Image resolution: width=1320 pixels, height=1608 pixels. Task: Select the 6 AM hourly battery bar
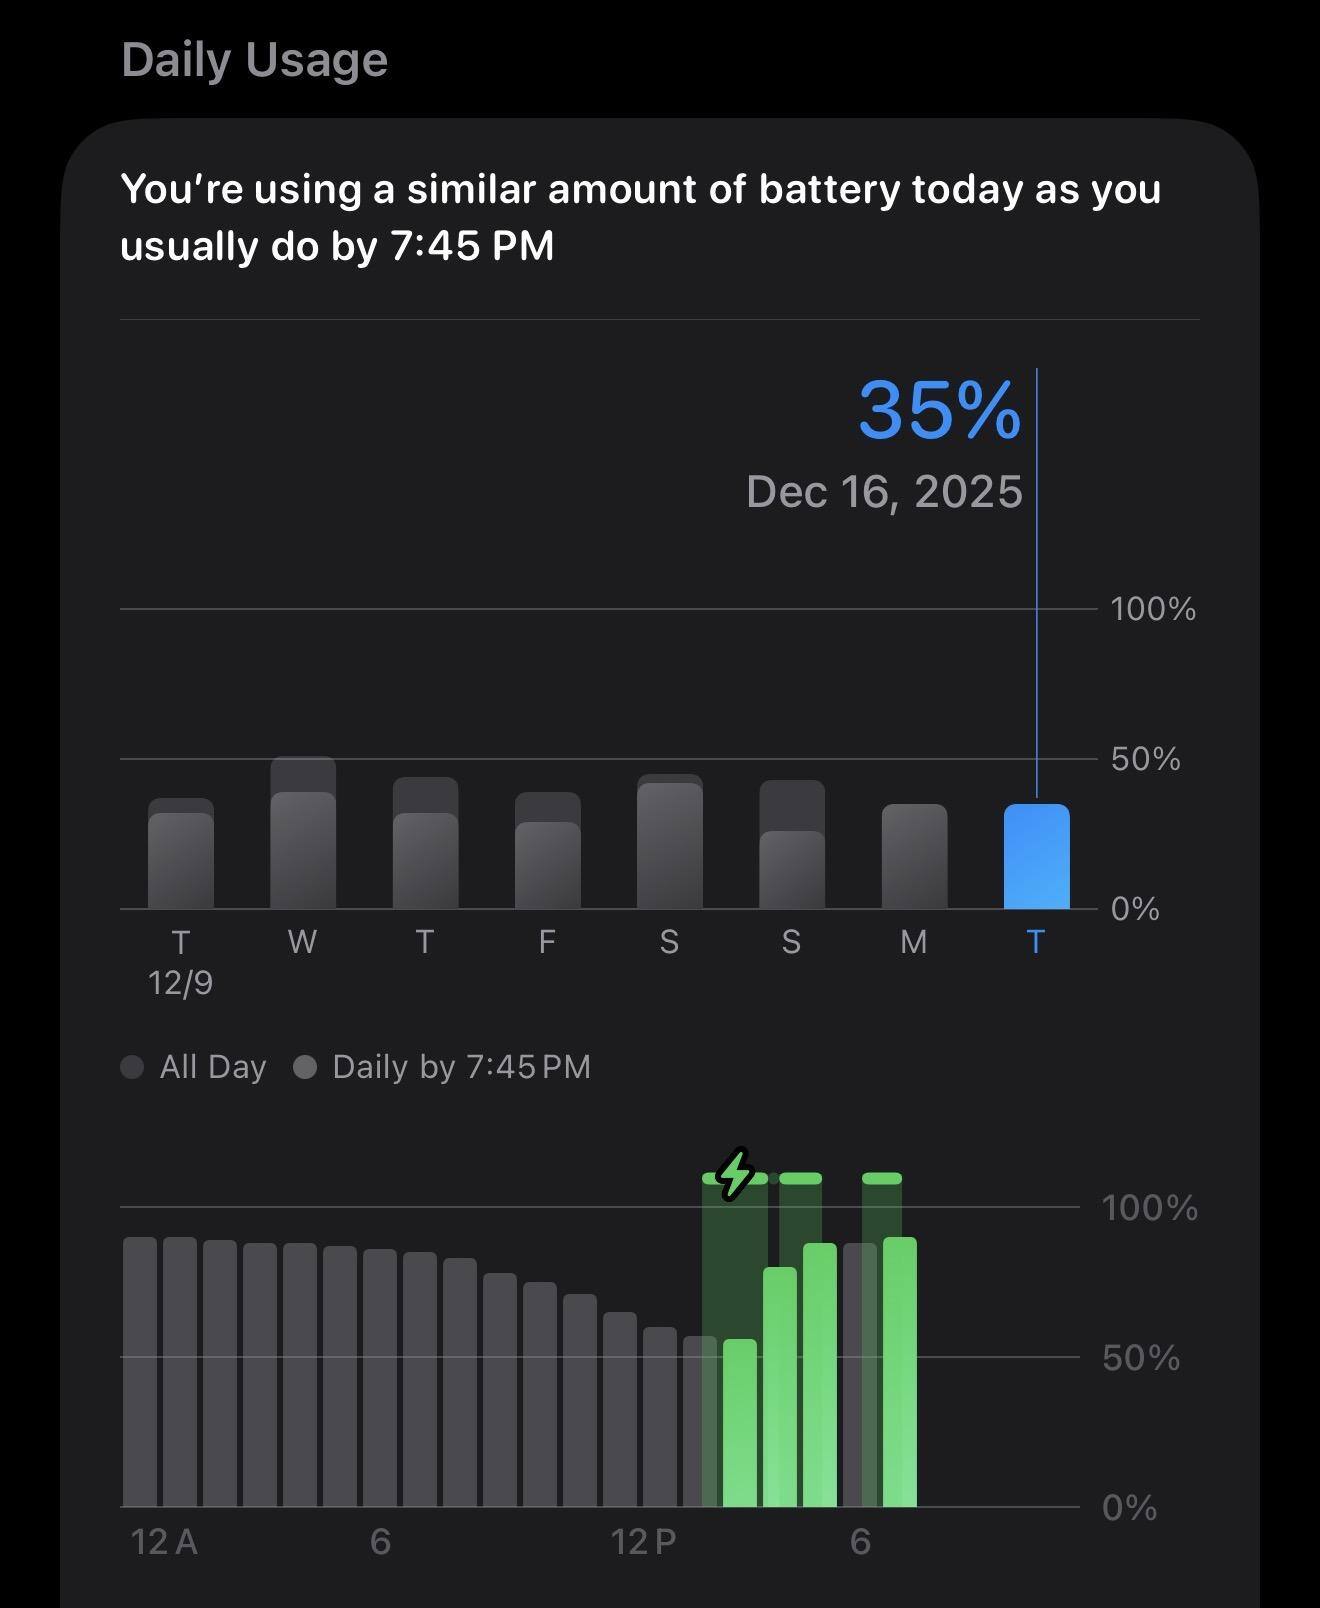[x=380, y=1376]
